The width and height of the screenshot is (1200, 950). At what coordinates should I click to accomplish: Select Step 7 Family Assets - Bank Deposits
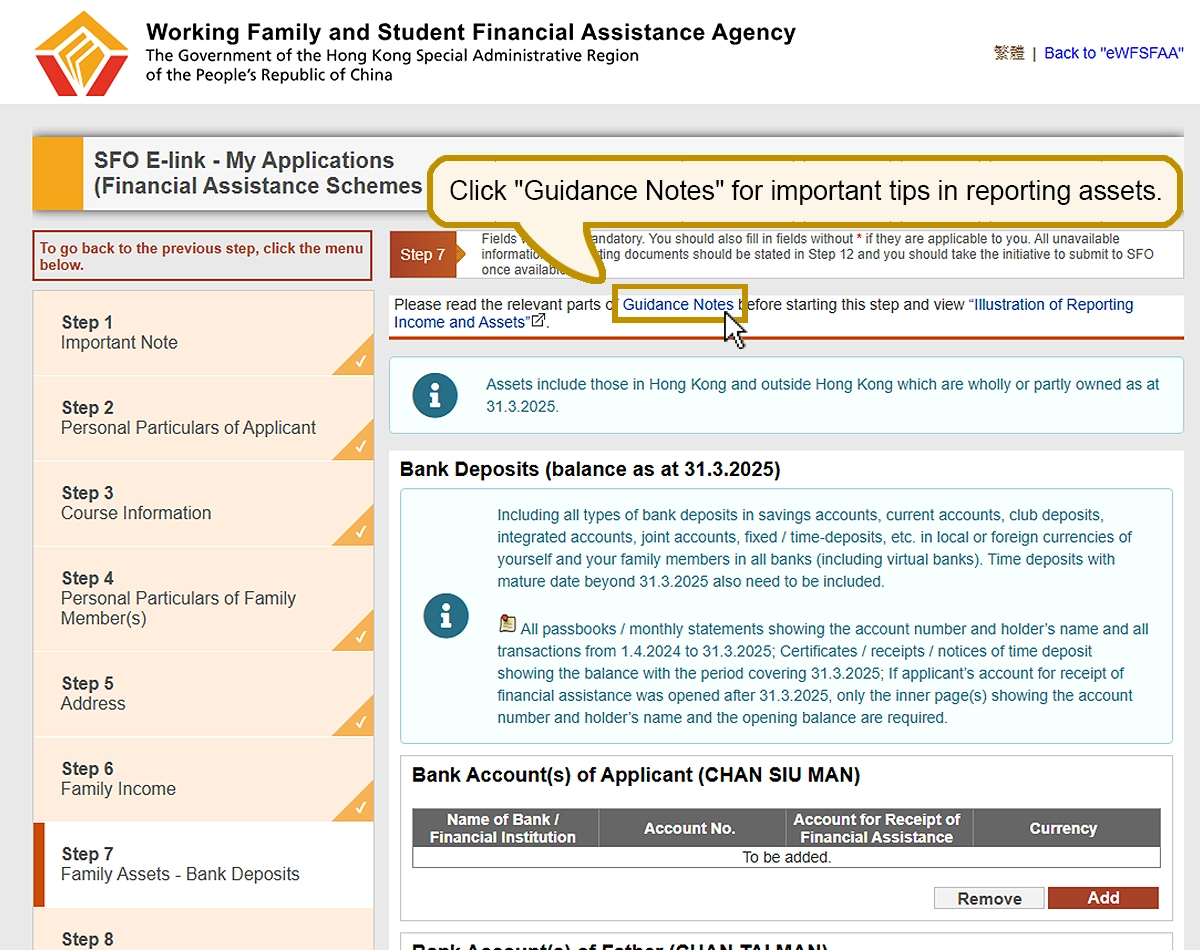click(180, 864)
